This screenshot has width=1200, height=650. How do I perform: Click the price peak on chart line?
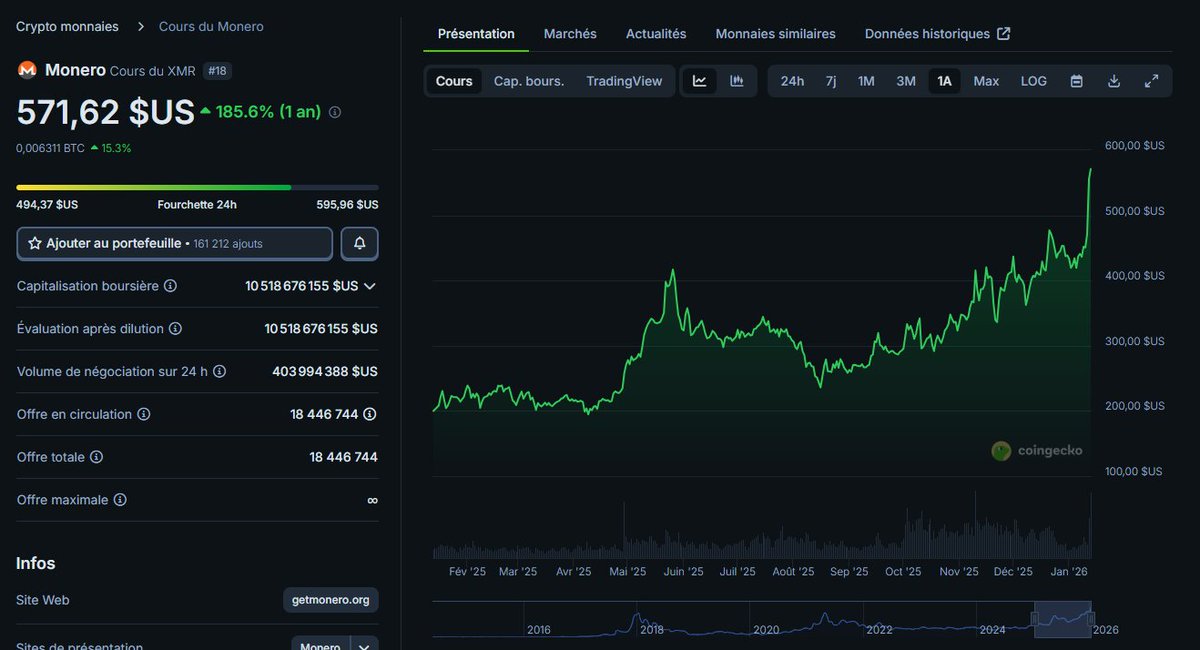pyautogui.click(x=1090, y=170)
